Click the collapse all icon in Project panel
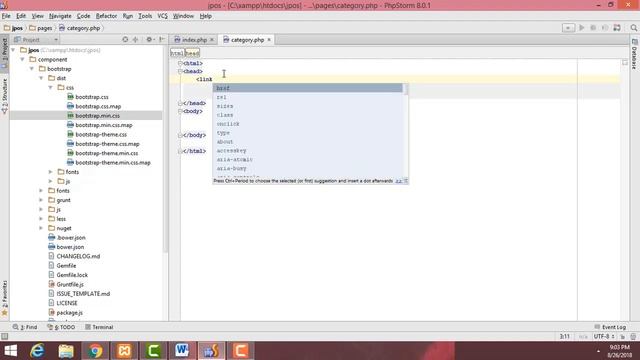Viewport: 640px width, 360px height. coord(136,40)
